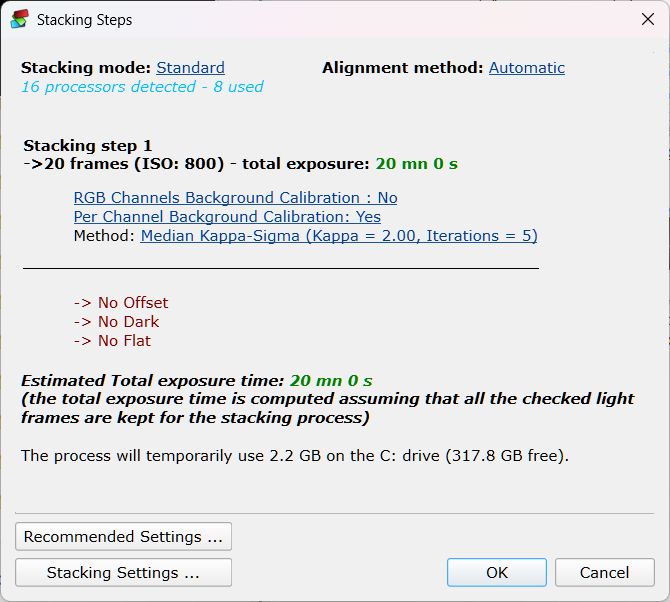Click the DeepSkyStacker icon in title bar

tap(19, 19)
